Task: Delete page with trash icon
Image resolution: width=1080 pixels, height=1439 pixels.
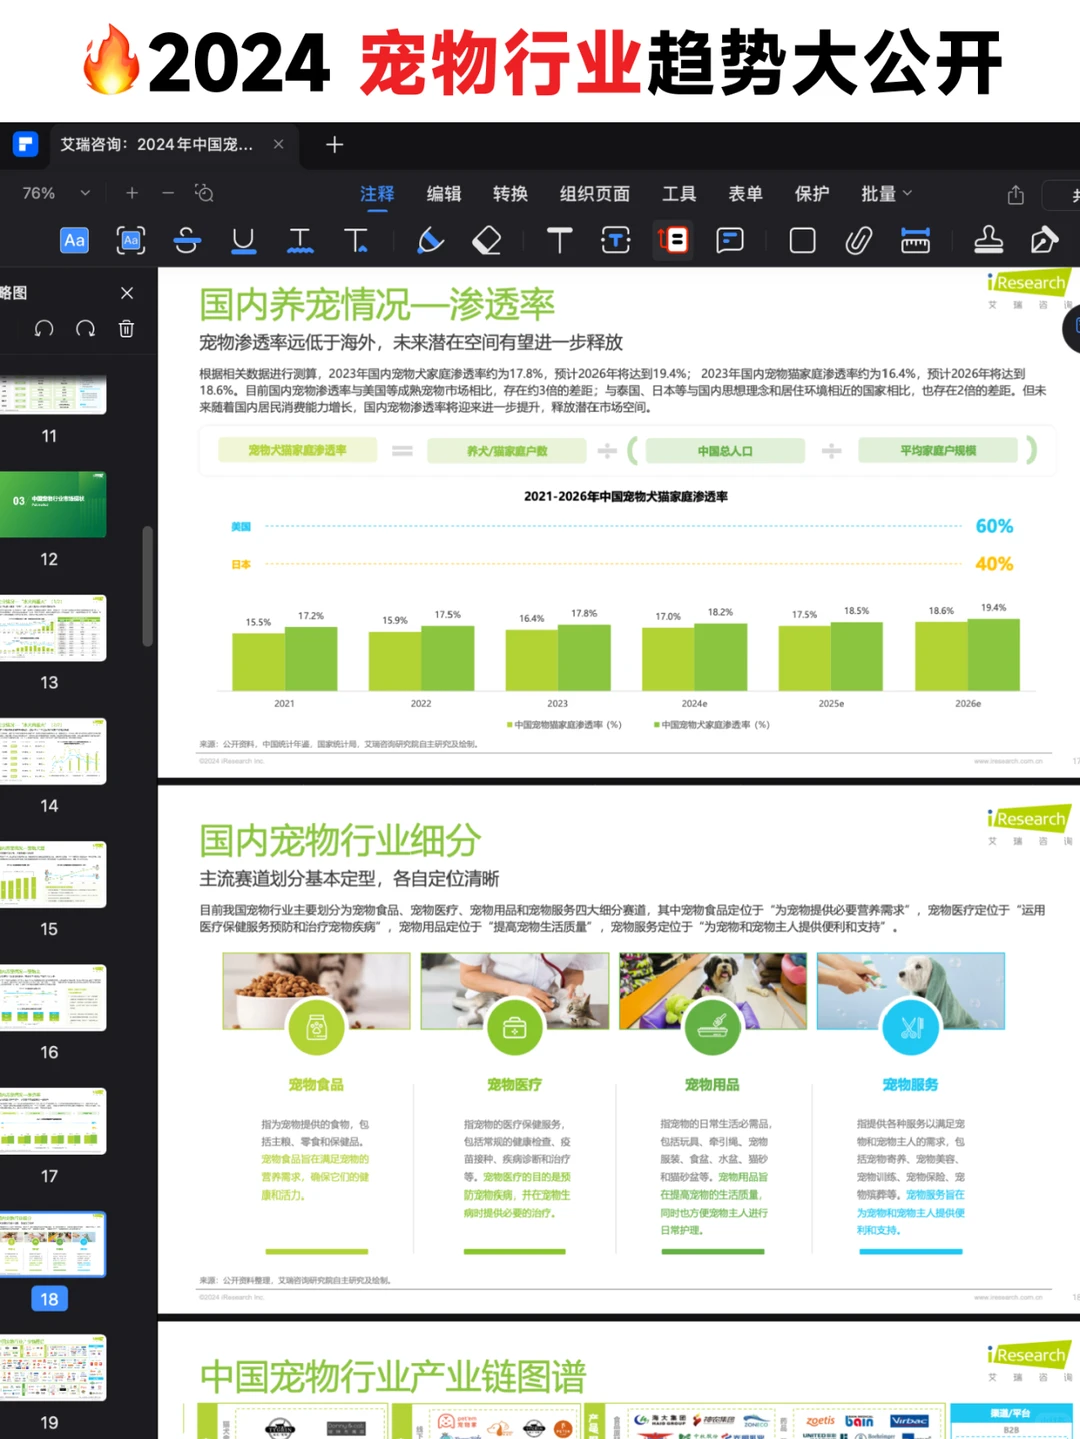Action: (127, 329)
